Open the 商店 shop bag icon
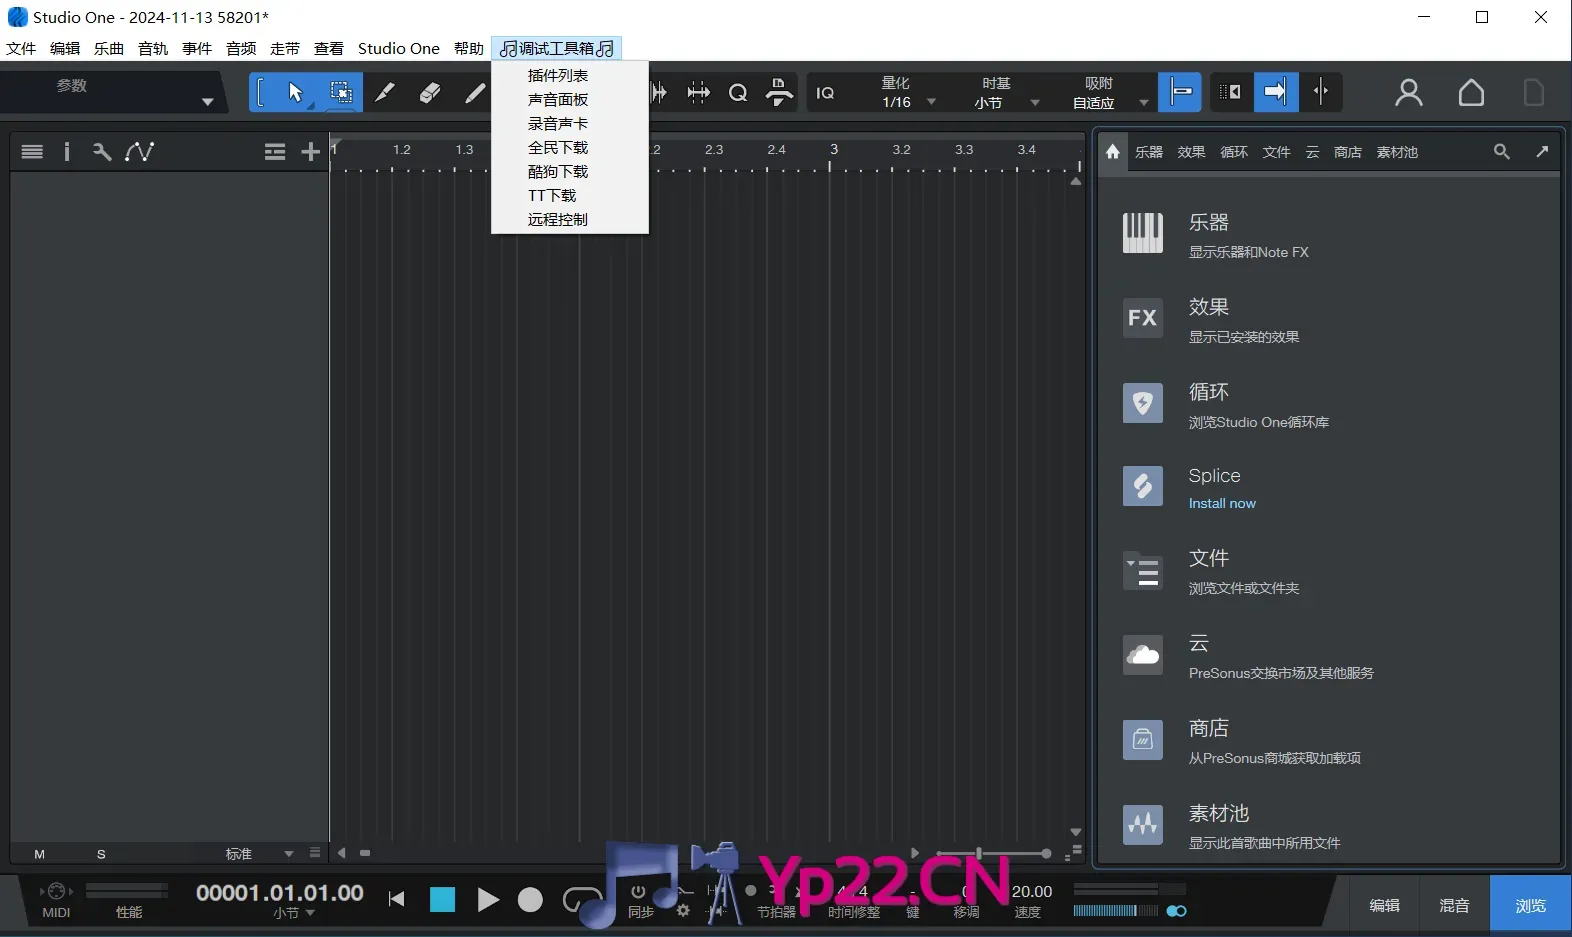The height and width of the screenshot is (937, 1572). point(1142,741)
